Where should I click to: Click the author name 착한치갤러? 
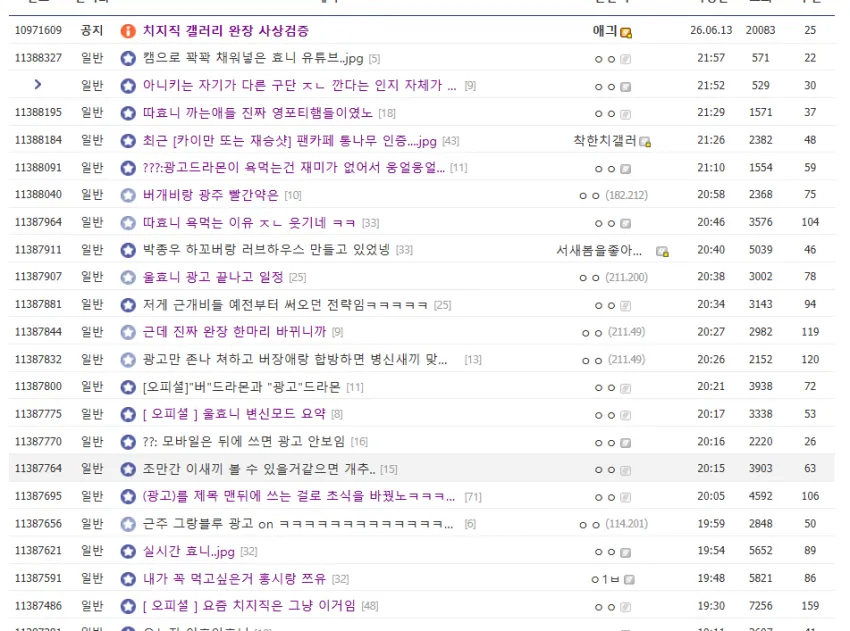pos(605,140)
